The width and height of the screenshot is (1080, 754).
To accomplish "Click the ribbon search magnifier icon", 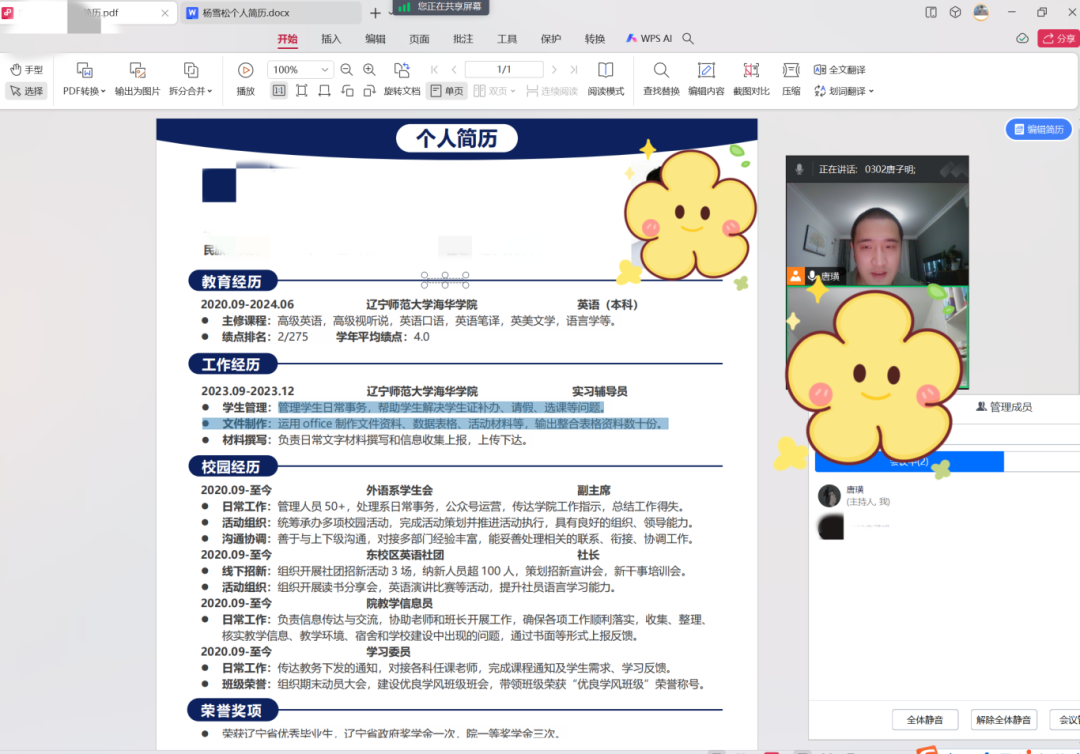I will click(688, 39).
